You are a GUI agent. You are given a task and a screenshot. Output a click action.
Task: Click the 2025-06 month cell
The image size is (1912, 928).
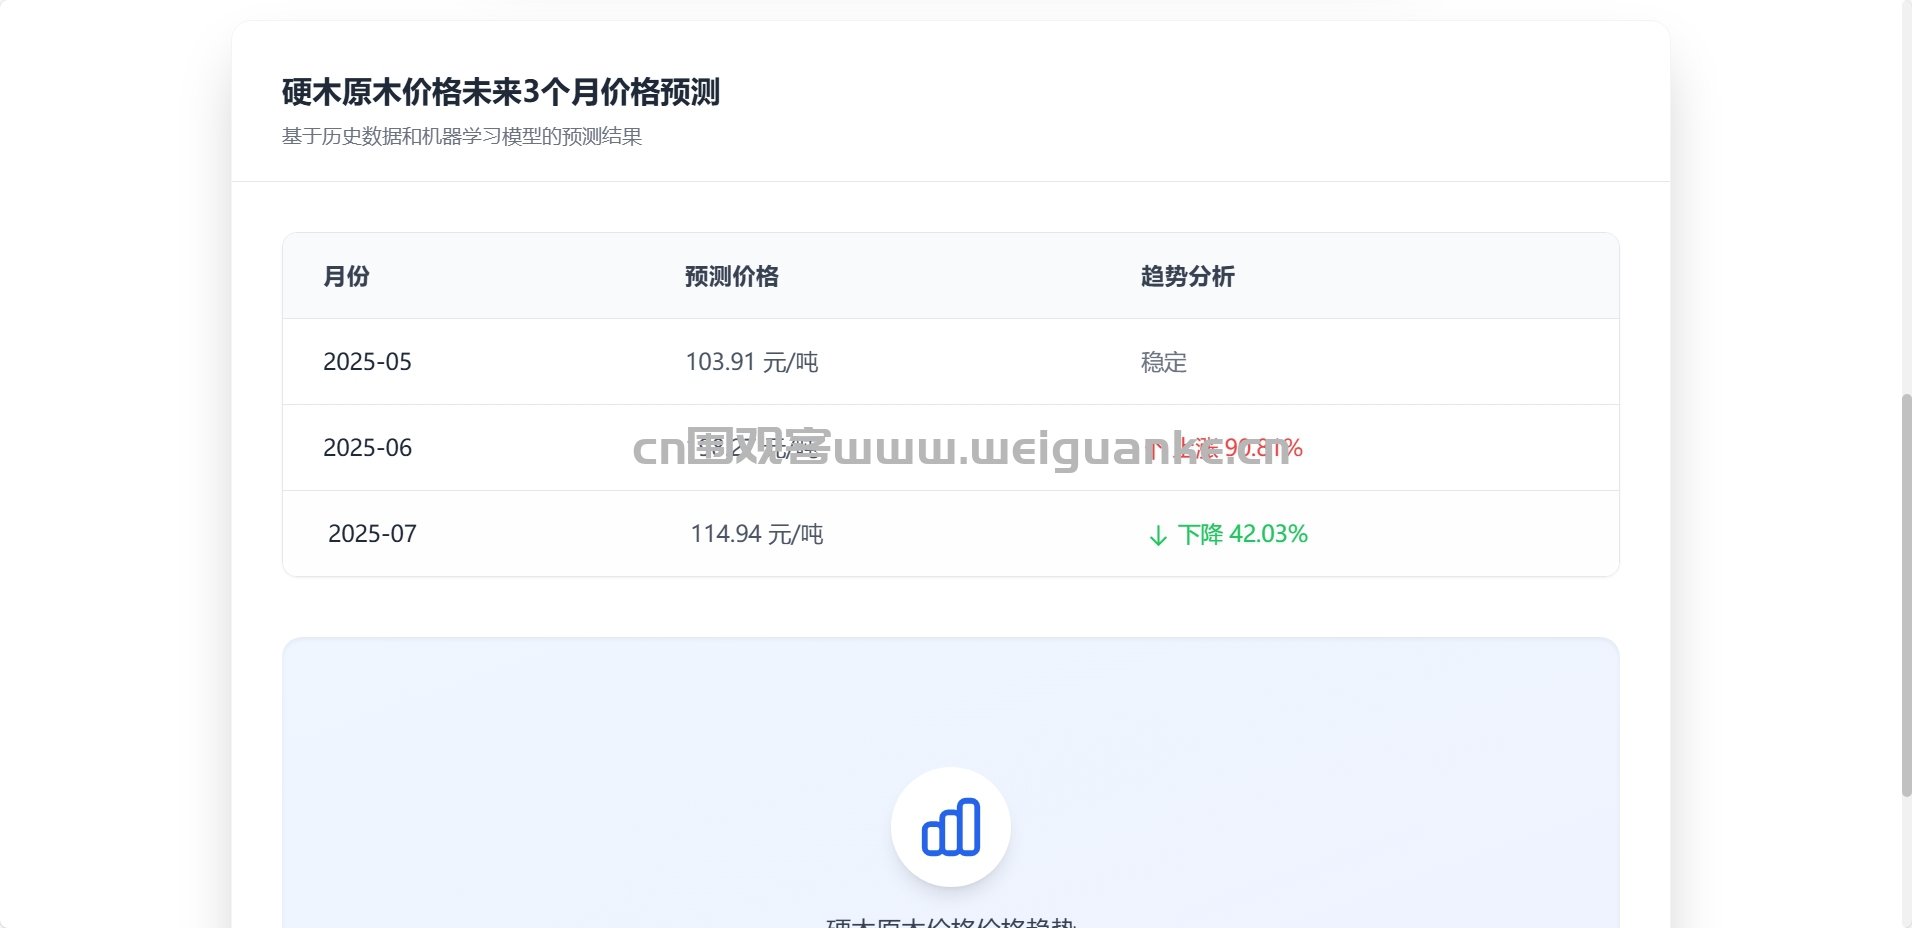tap(367, 448)
